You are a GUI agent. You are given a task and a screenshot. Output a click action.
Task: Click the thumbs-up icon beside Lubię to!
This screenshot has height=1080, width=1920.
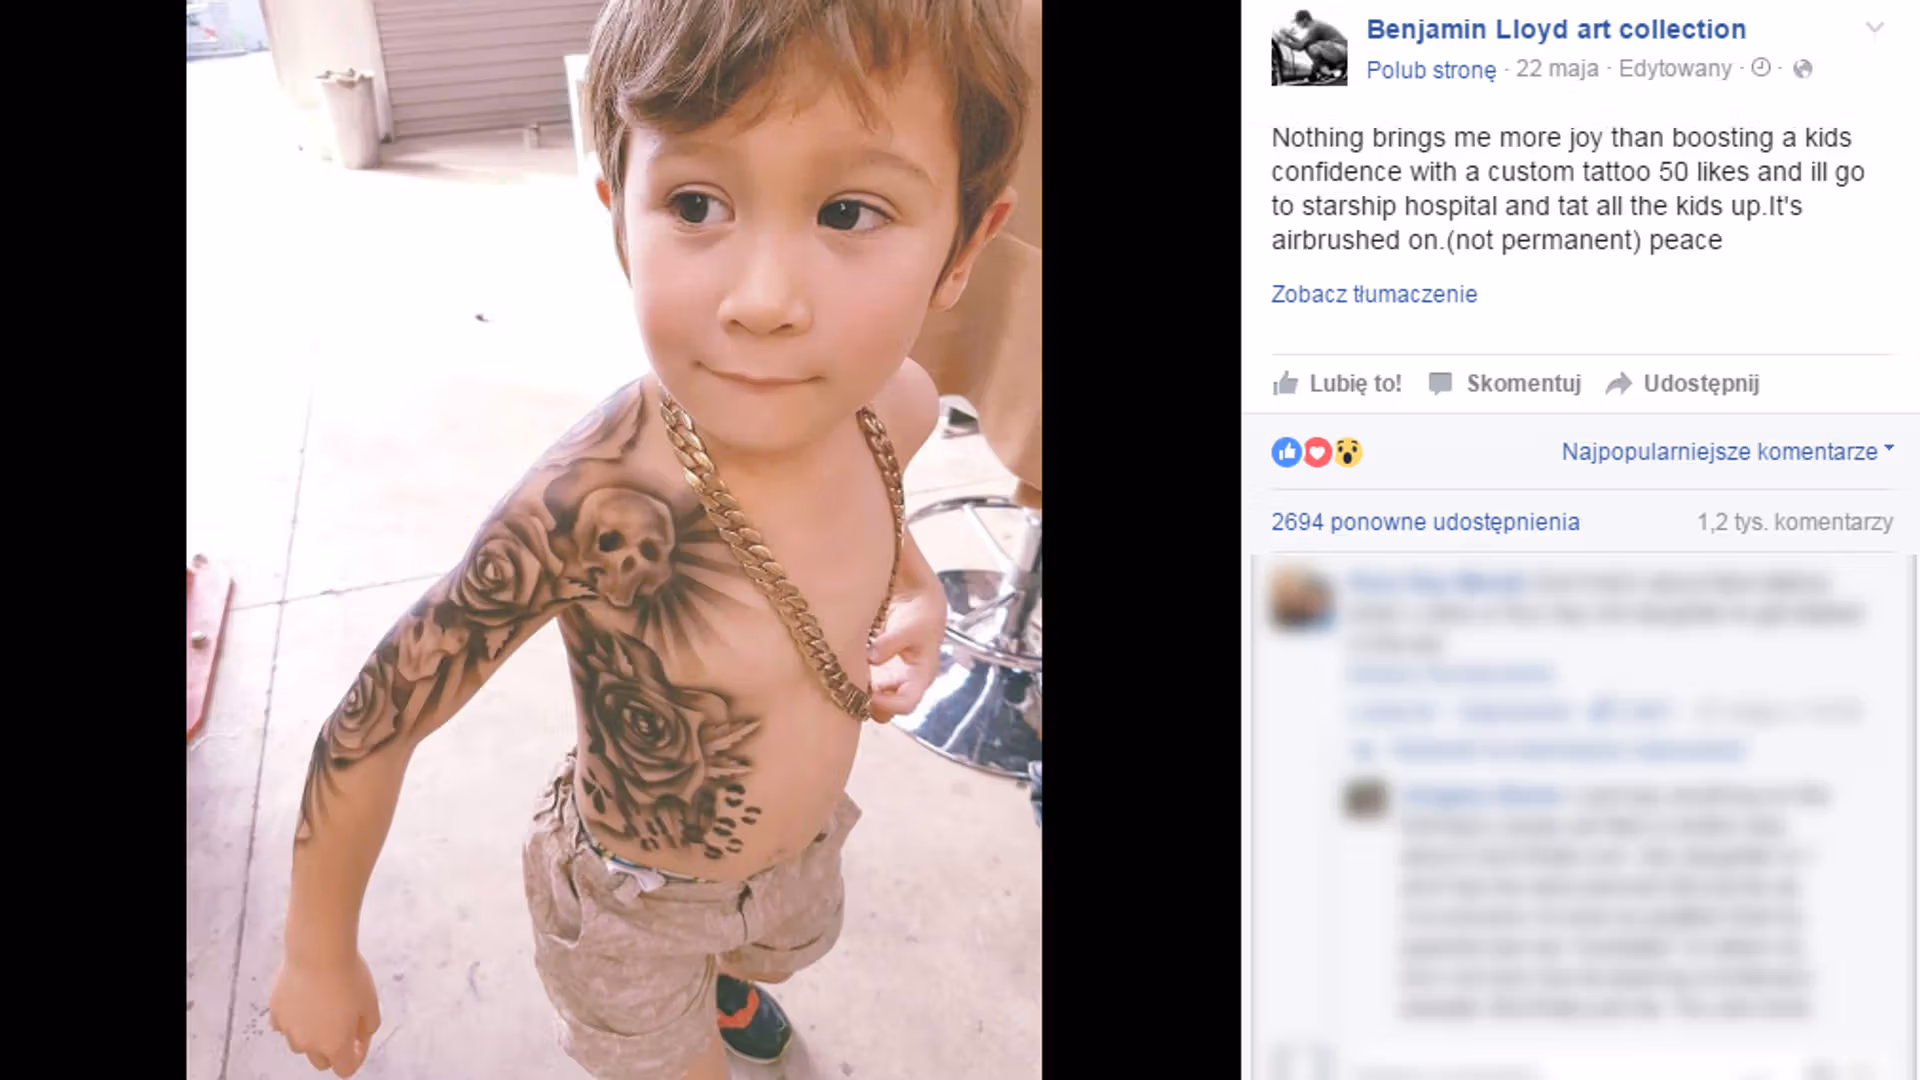(x=1285, y=383)
